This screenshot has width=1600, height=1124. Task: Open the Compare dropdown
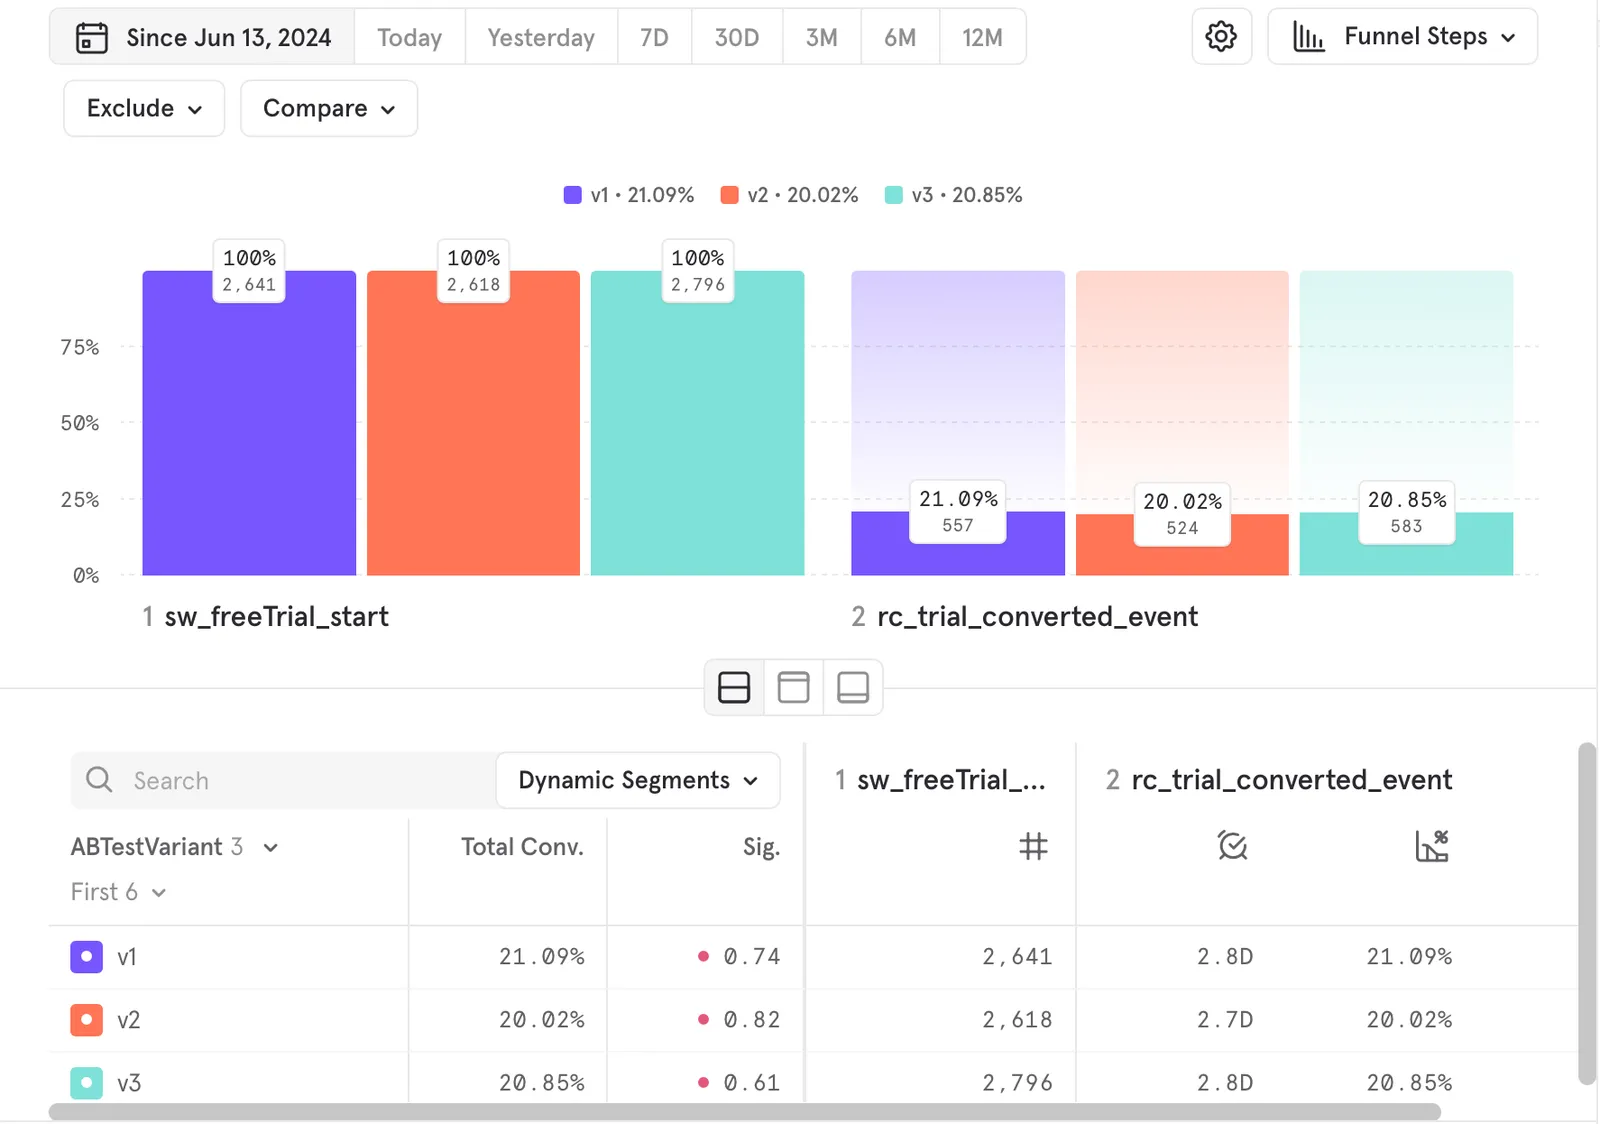pos(329,108)
